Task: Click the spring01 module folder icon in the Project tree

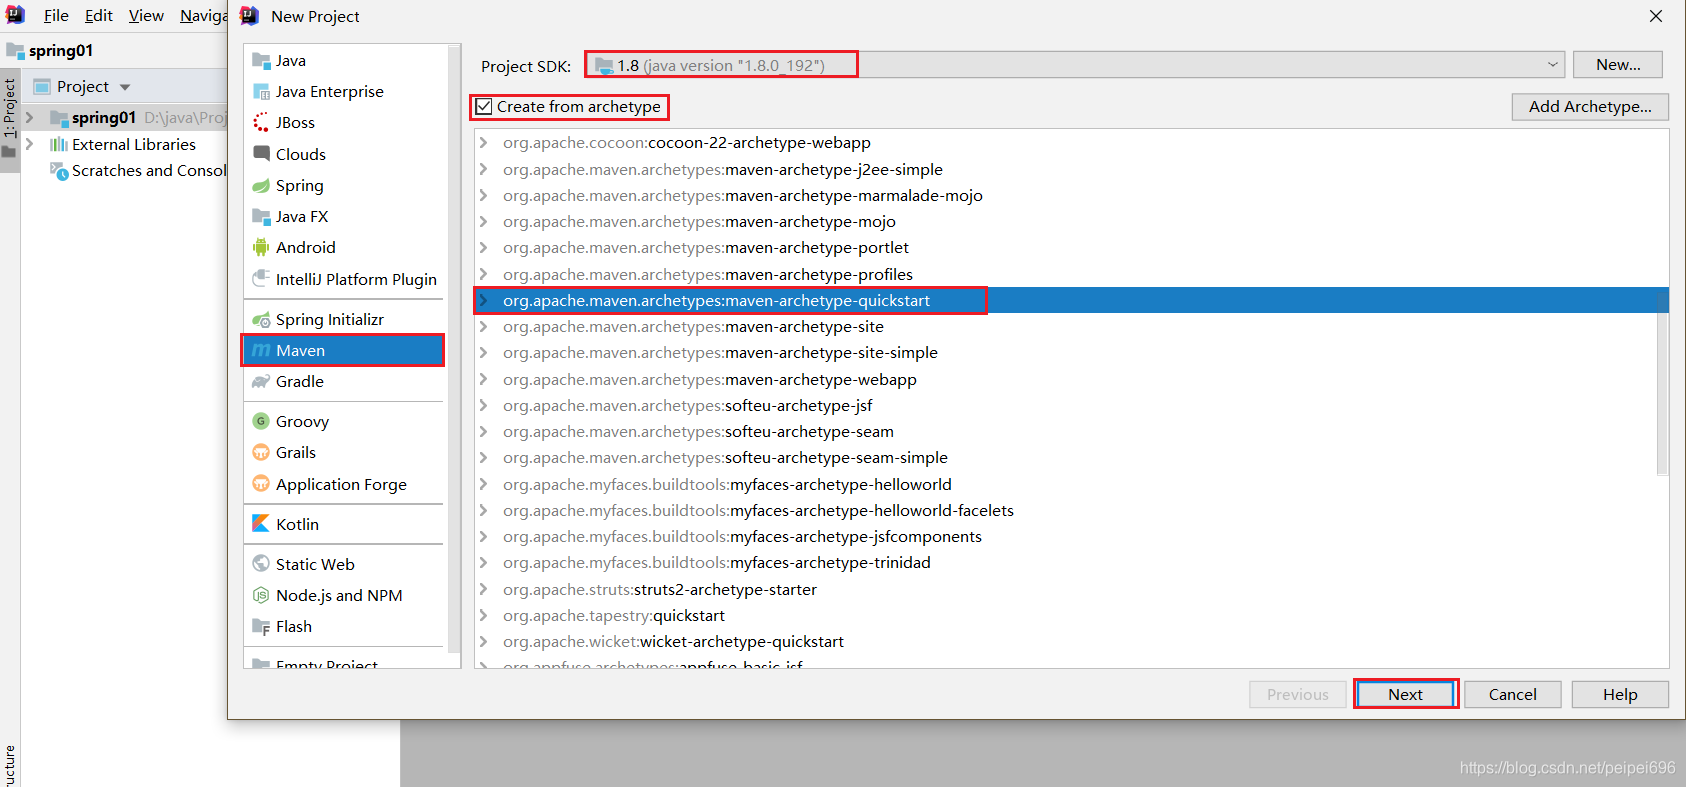Action: coord(59,118)
